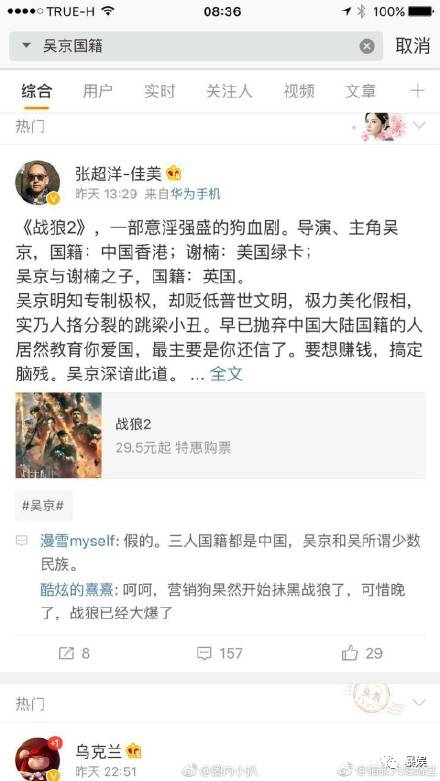Clear the search box text
This screenshot has width=440, height=781.
tap(367, 46)
